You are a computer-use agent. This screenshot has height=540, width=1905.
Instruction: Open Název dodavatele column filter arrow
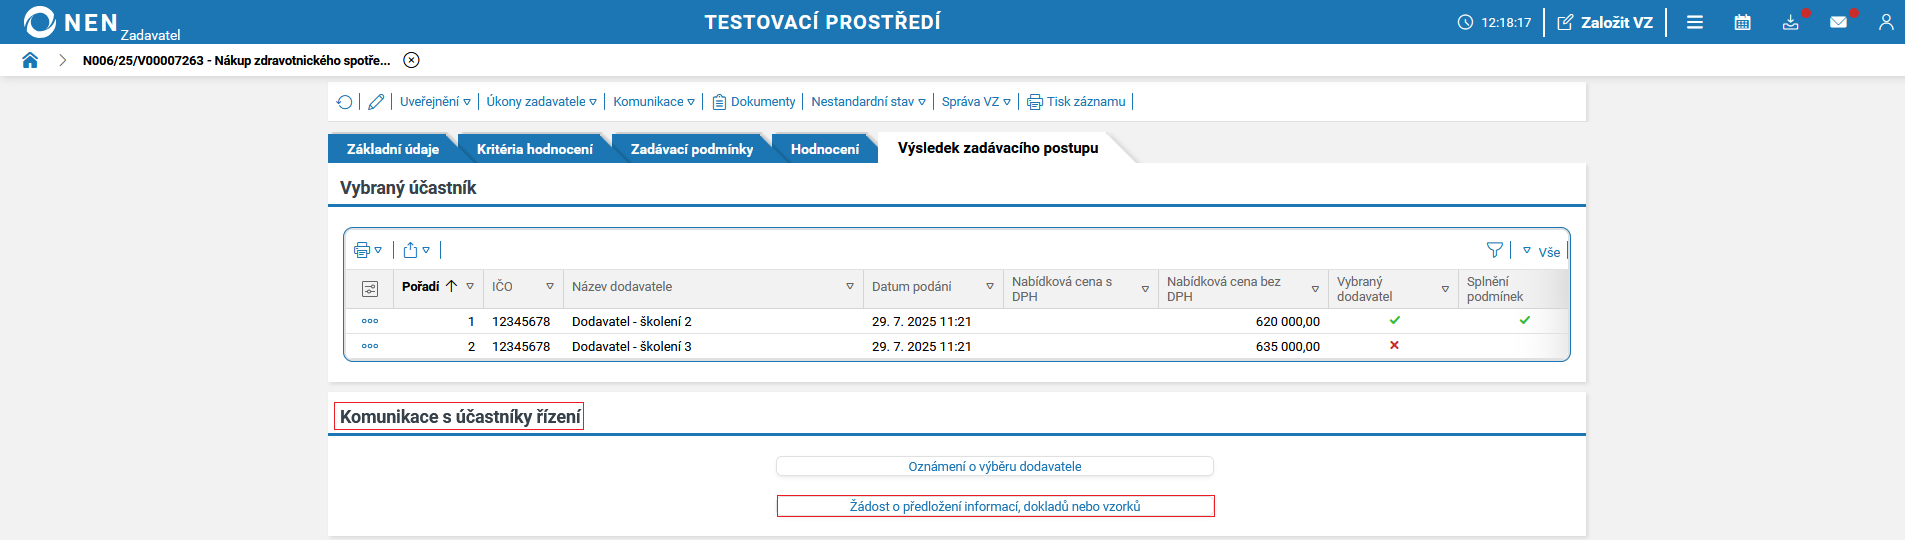pos(850,287)
